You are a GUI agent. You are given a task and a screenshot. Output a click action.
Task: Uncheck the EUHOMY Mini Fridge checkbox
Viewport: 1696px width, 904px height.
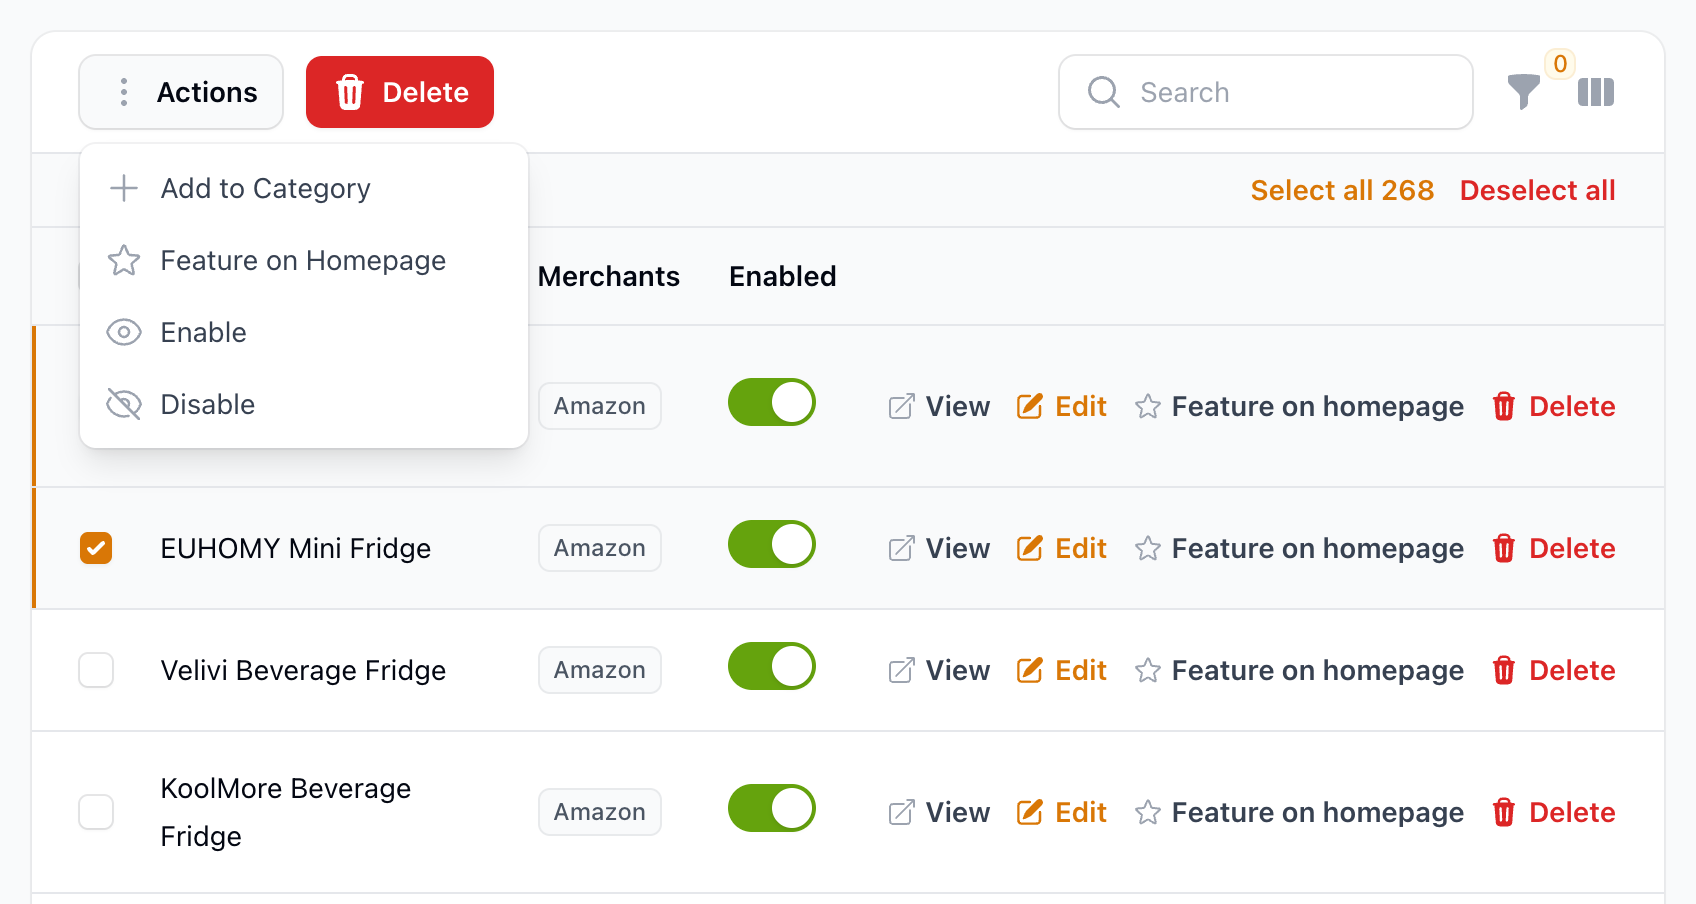pos(96,548)
